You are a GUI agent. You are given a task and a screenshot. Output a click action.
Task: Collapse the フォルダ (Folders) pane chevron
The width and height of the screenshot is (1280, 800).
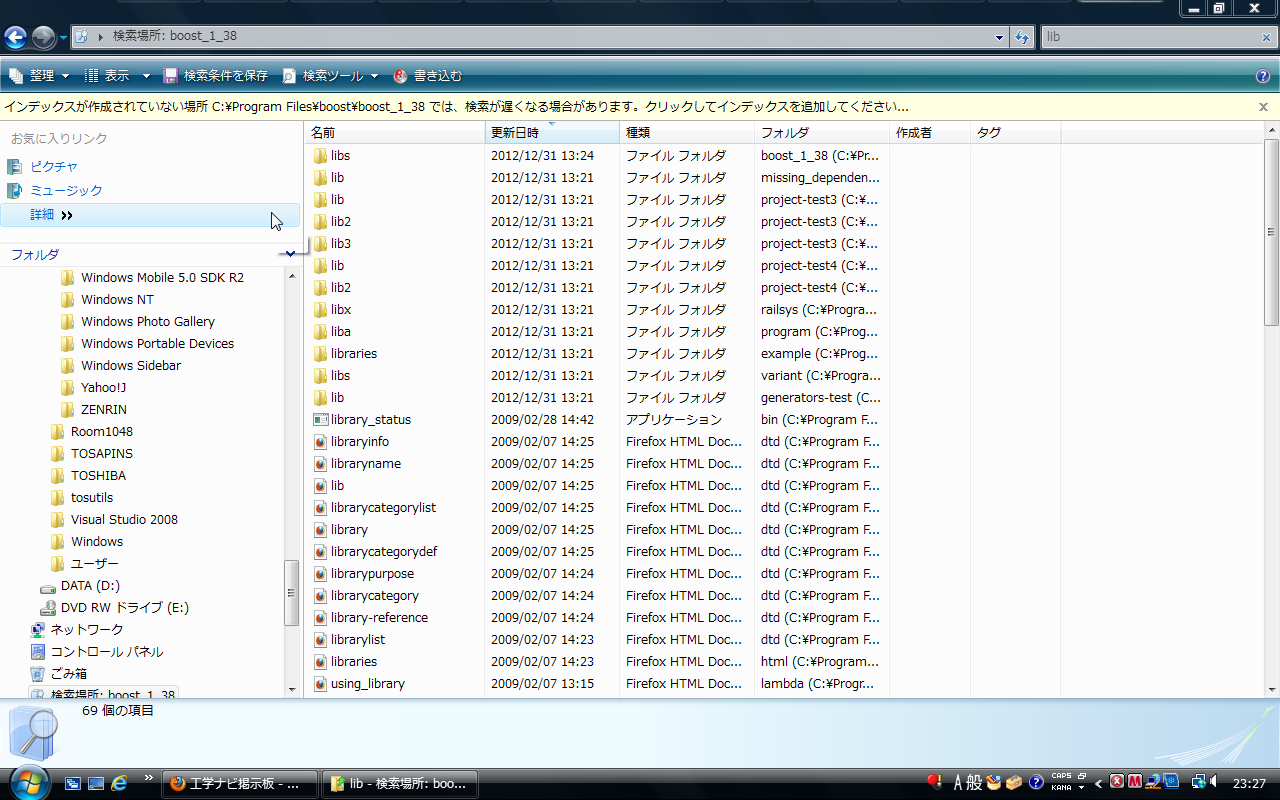click(x=290, y=254)
